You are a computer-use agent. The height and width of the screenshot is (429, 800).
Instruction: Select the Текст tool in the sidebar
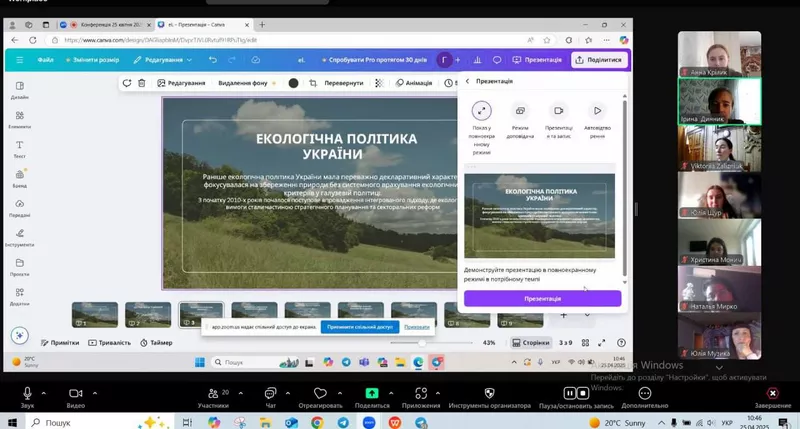[19, 149]
